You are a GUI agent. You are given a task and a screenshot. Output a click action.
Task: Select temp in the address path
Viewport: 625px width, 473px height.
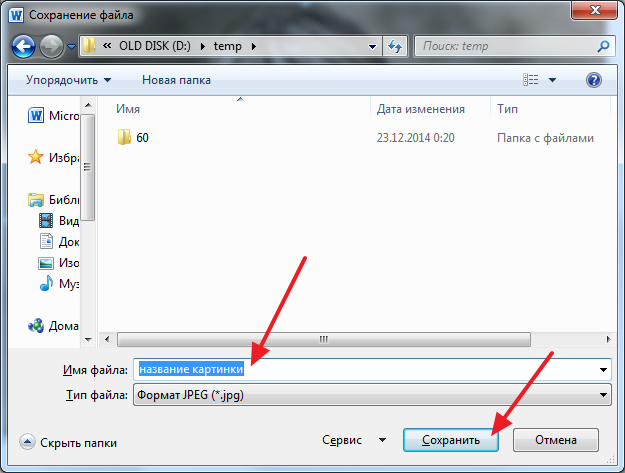point(228,46)
